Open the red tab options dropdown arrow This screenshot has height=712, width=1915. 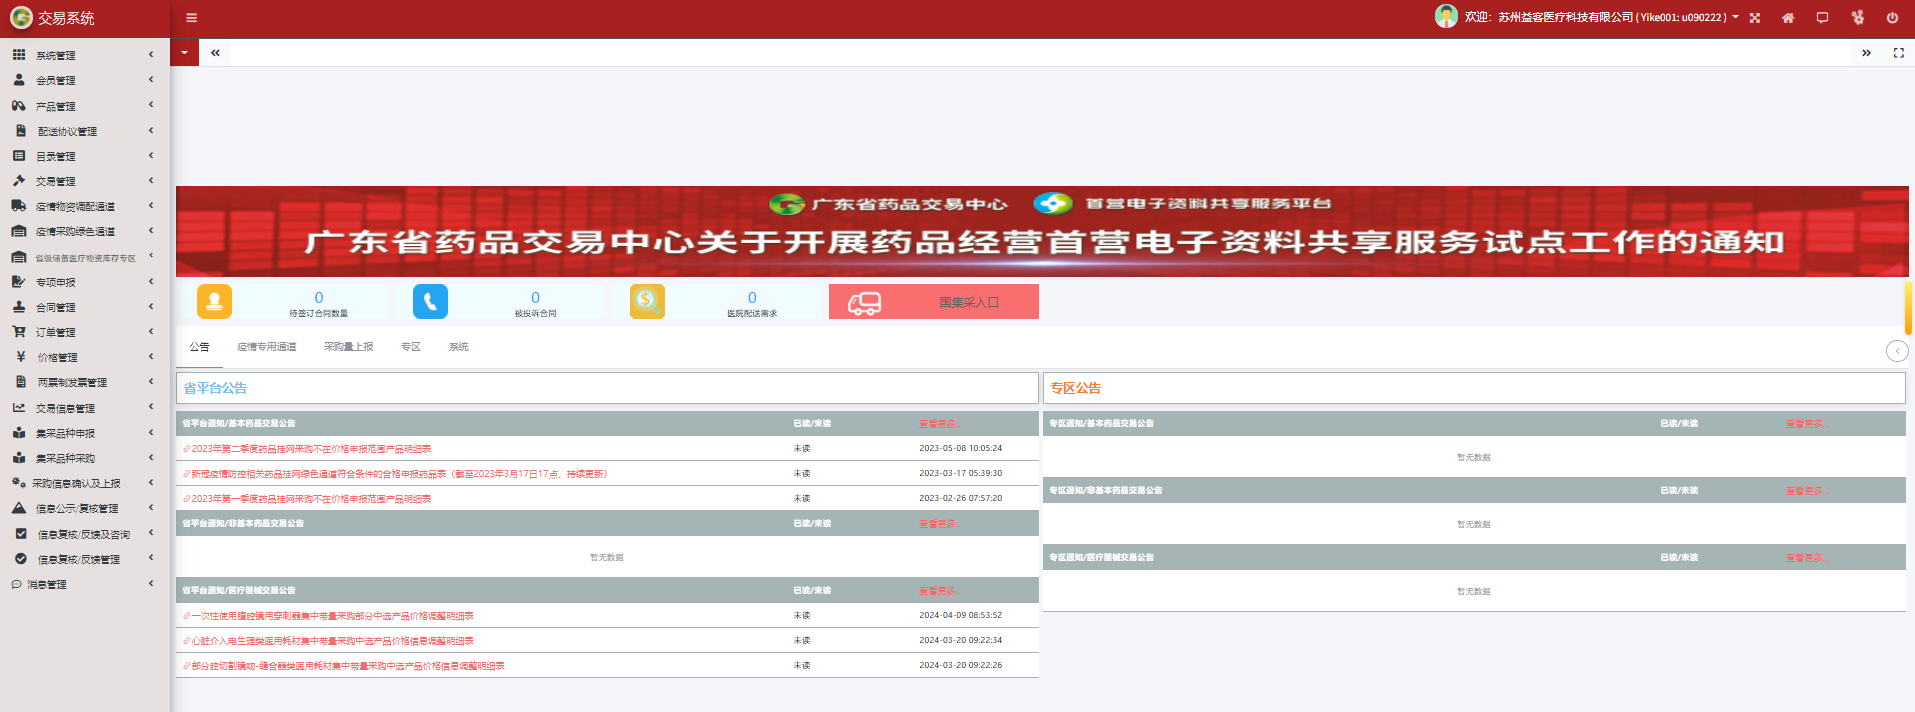coord(184,53)
